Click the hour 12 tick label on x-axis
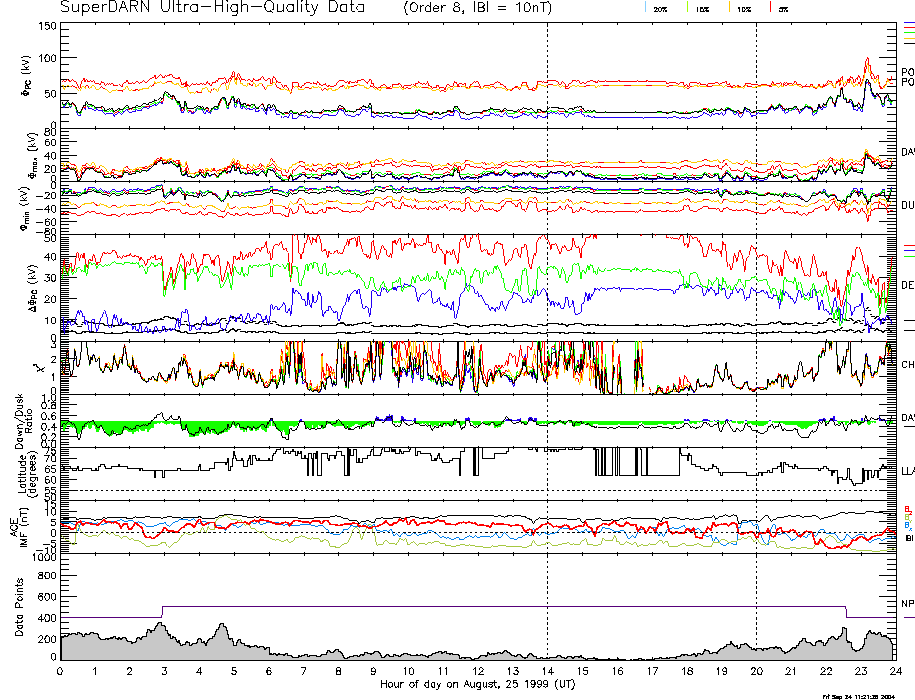Image resolution: width=915 pixels, height=700 pixels. point(478,671)
